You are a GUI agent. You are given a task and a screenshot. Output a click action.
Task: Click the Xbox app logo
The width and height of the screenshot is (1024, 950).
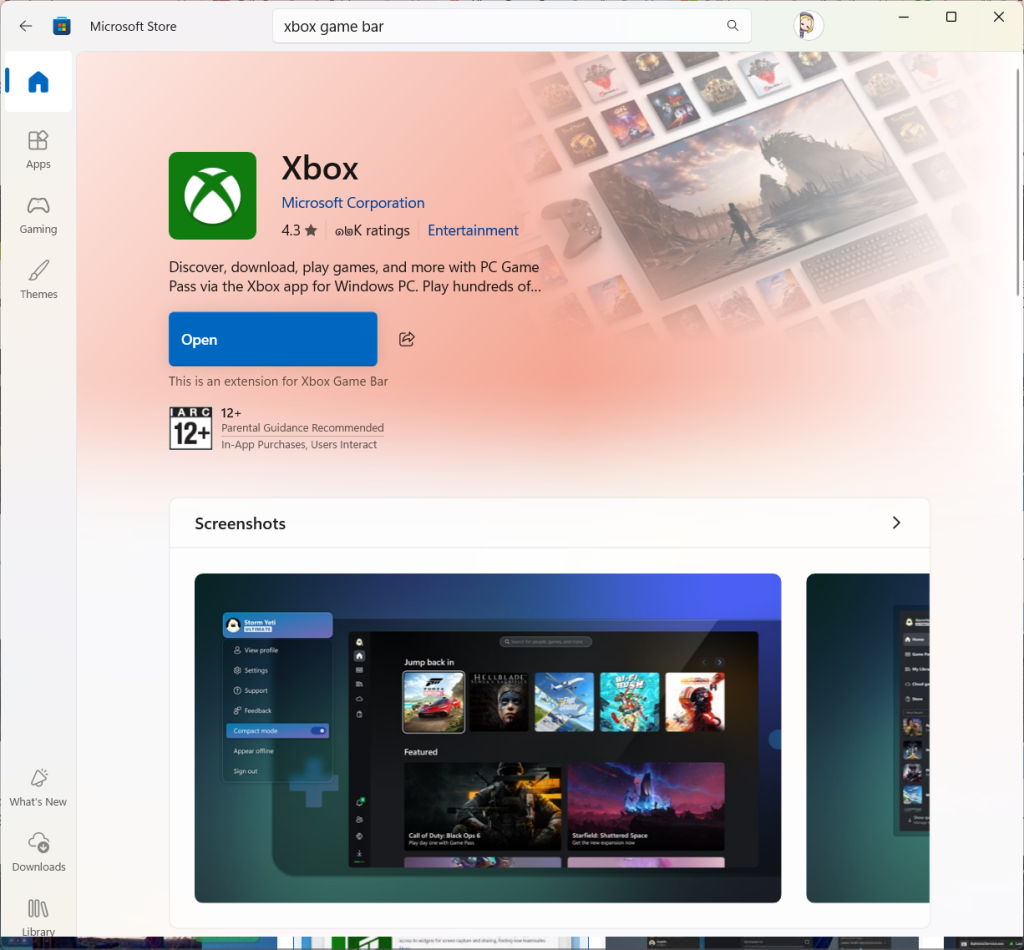point(212,196)
